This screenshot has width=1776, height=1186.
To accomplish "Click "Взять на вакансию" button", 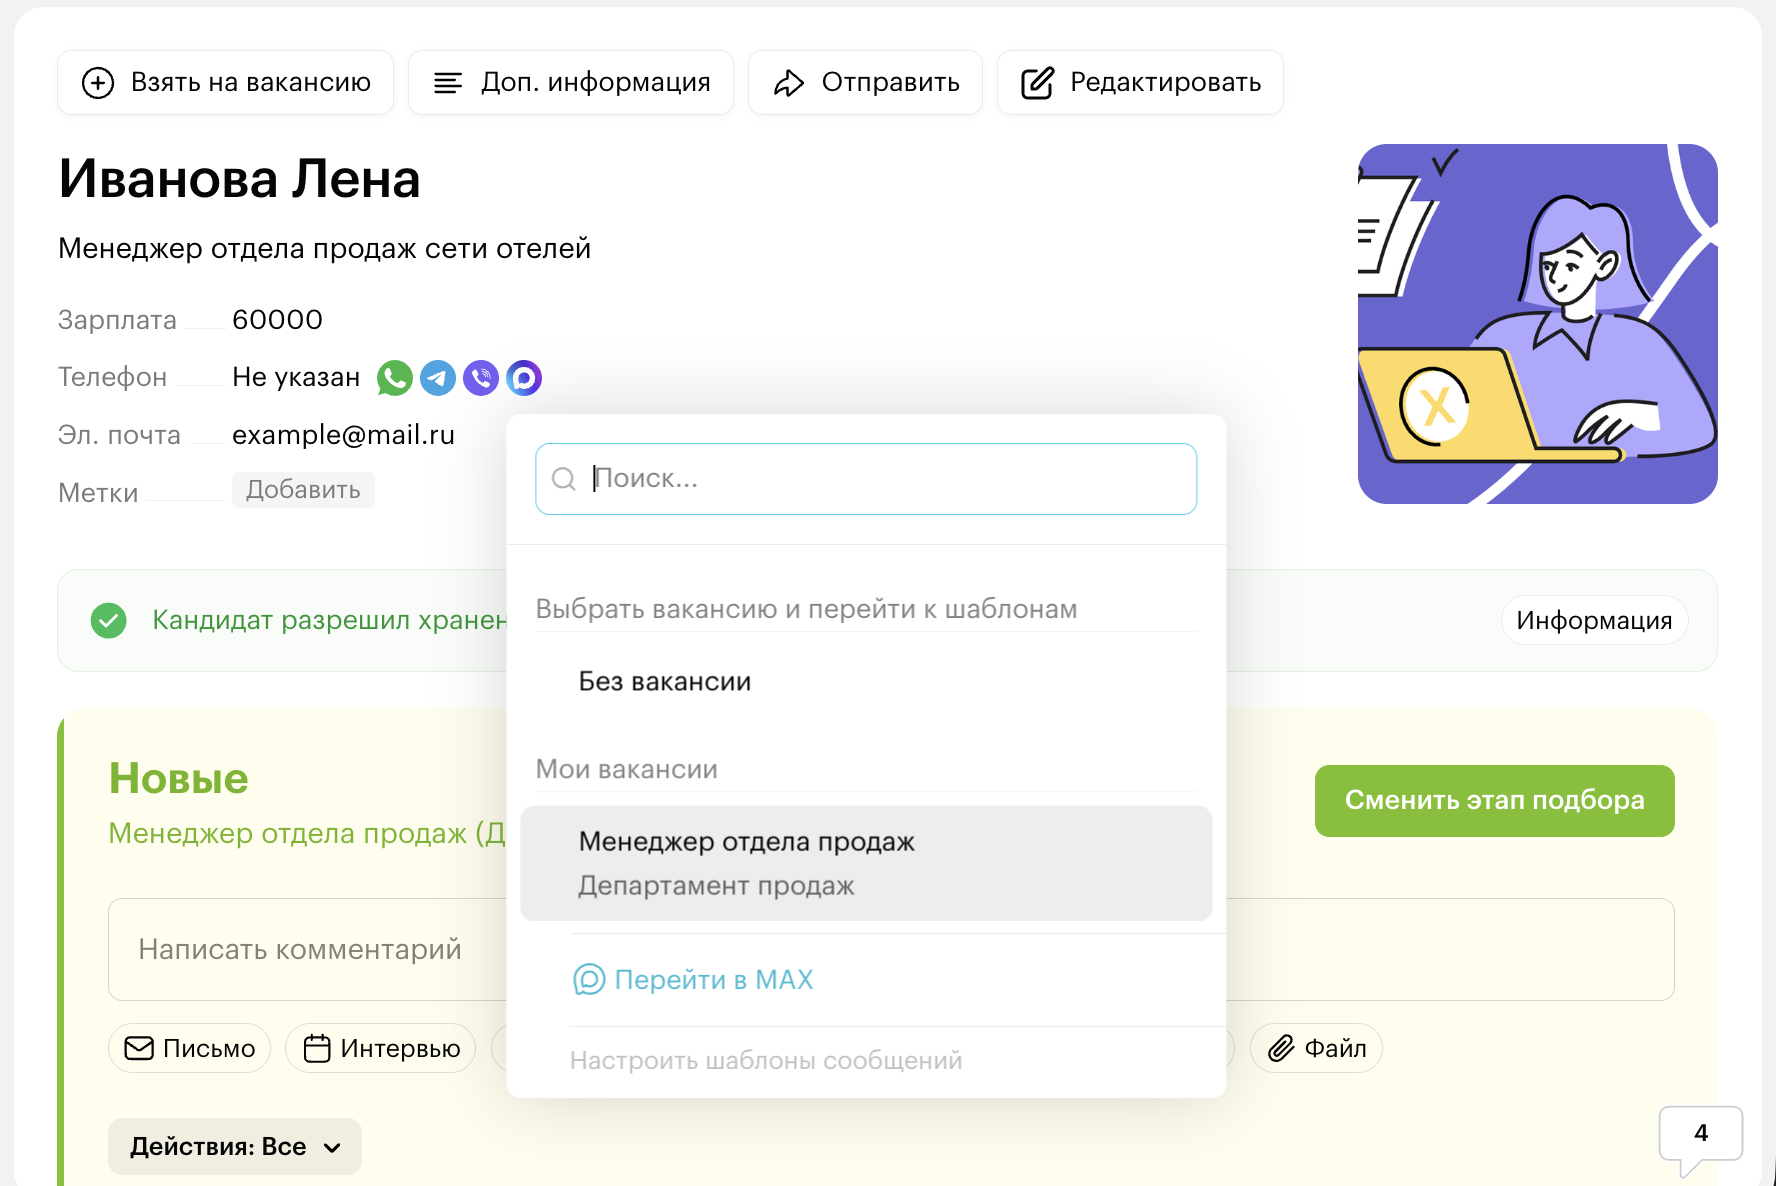I will [226, 83].
